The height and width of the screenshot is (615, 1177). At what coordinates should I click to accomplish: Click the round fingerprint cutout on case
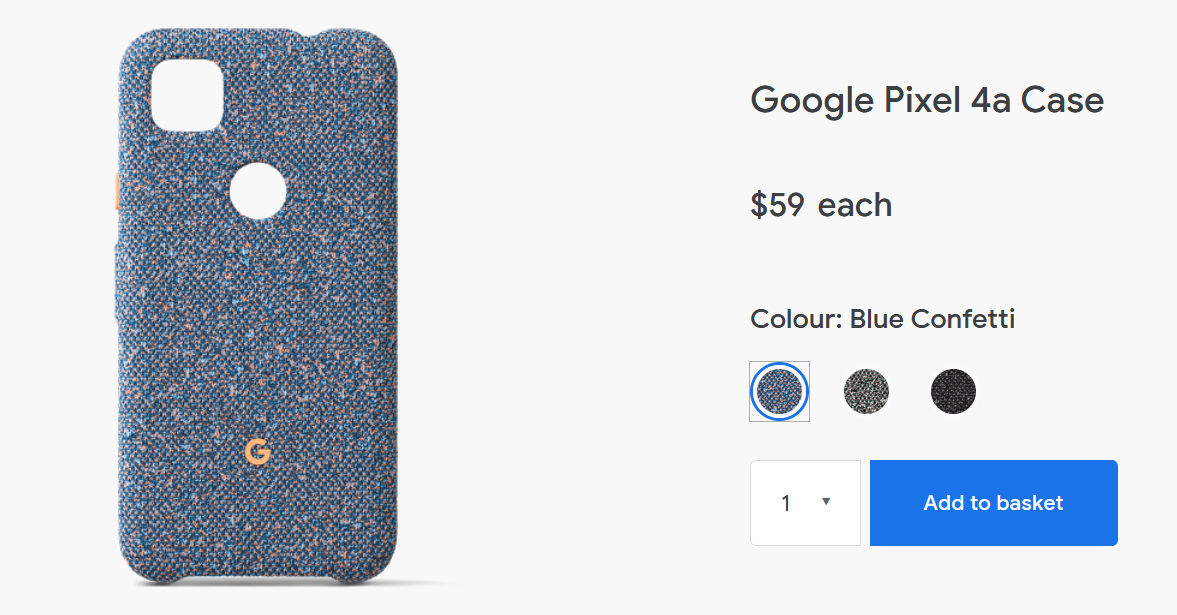click(x=257, y=191)
